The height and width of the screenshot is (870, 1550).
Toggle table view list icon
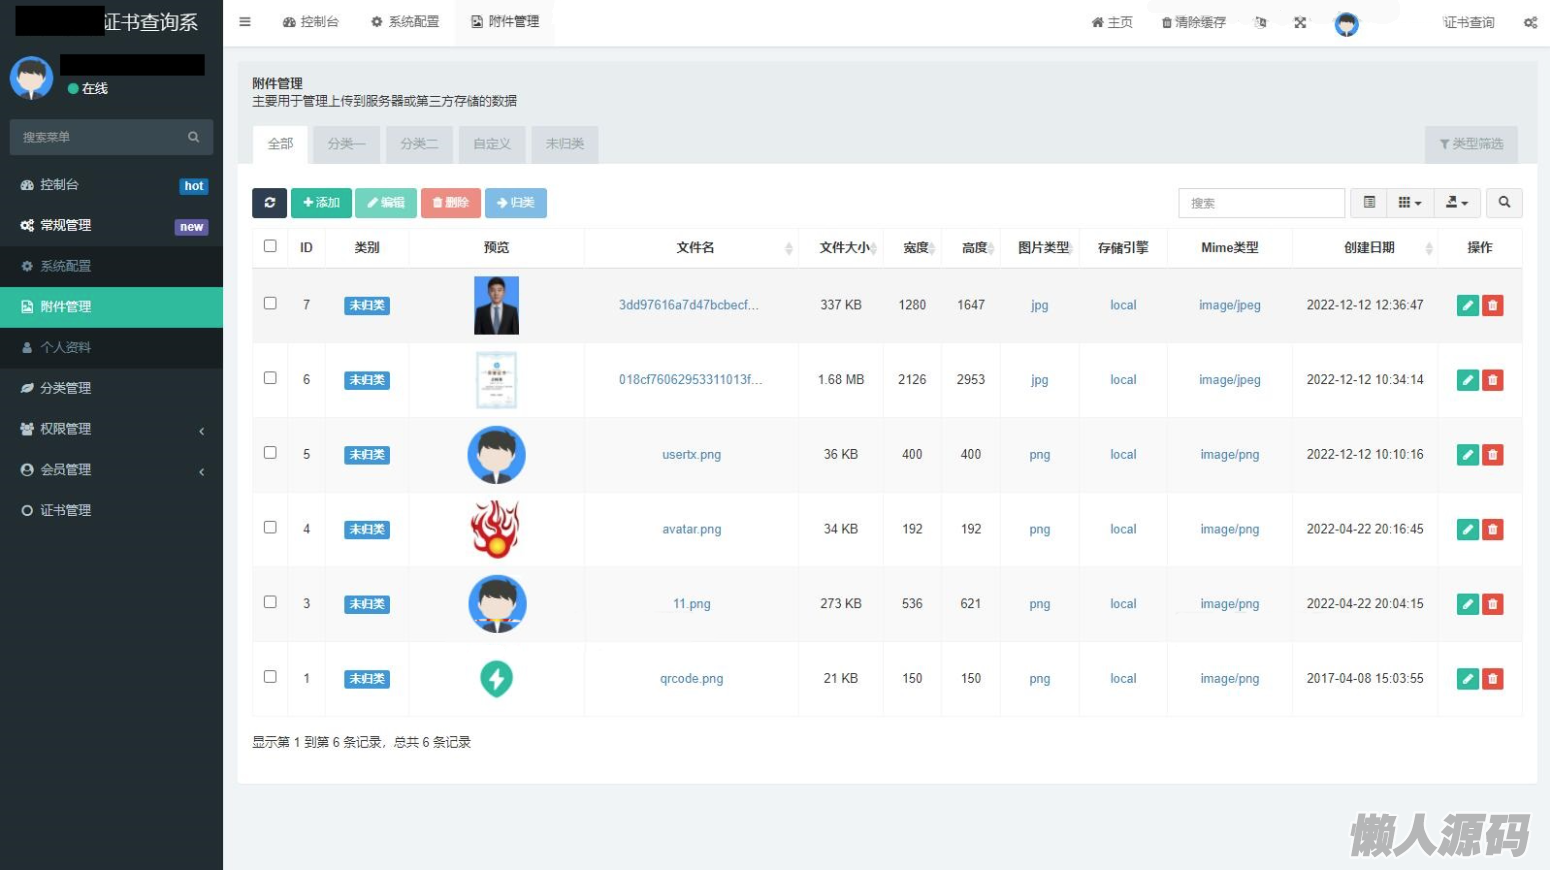1369,203
